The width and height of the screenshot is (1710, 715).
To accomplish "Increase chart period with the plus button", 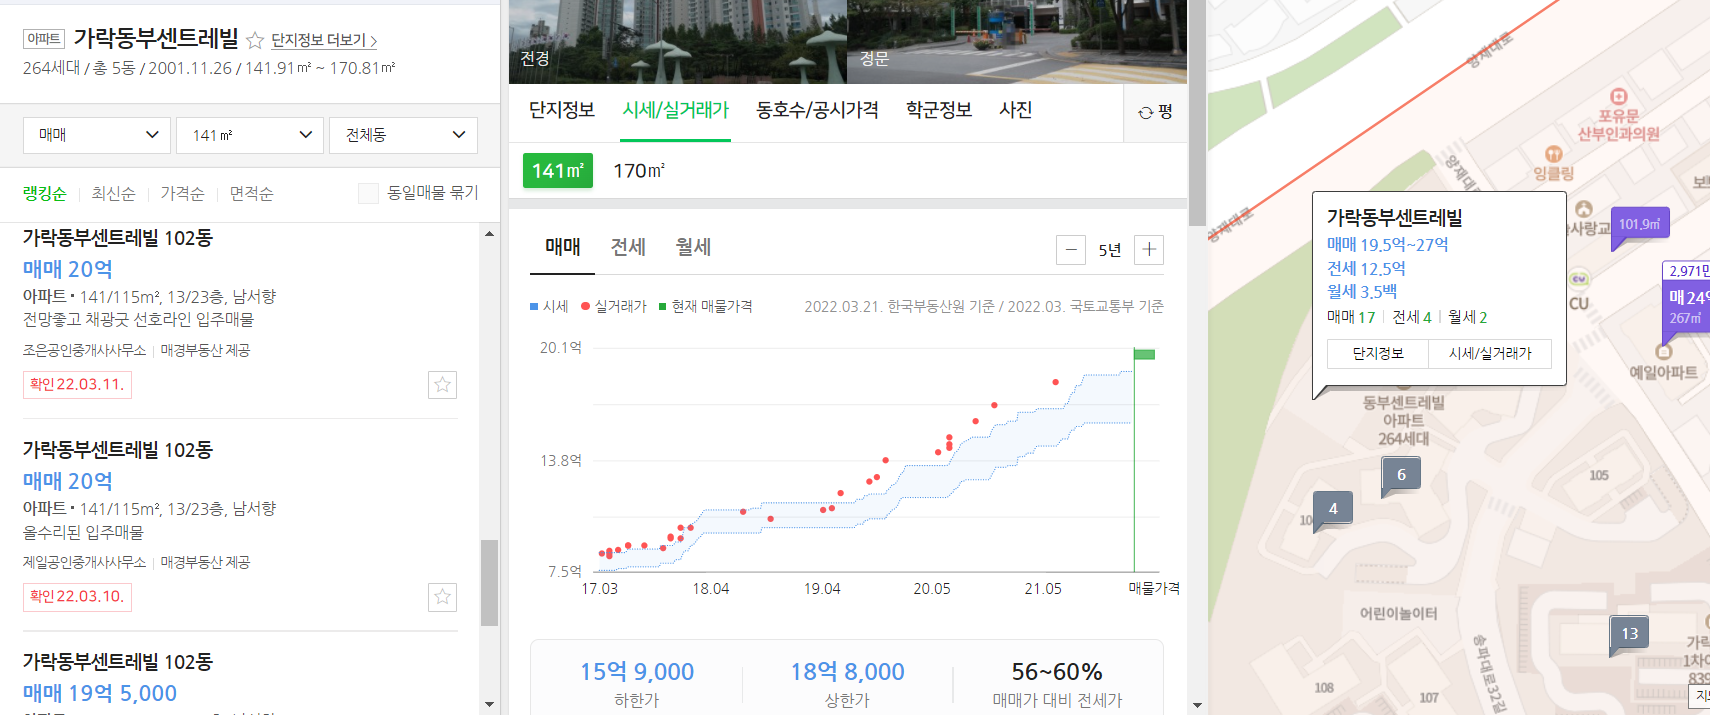I will click(x=1149, y=250).
